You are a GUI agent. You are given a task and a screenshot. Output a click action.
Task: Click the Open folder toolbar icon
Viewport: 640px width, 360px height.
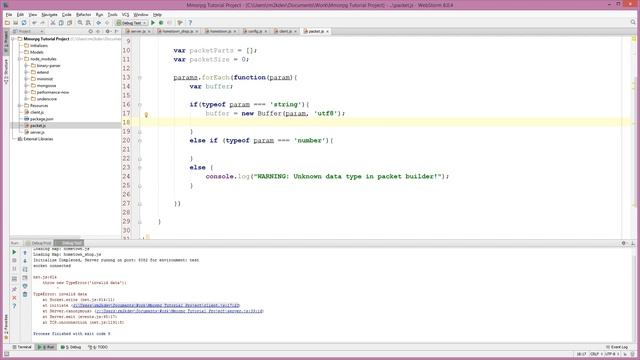click(x=7, y=23)
